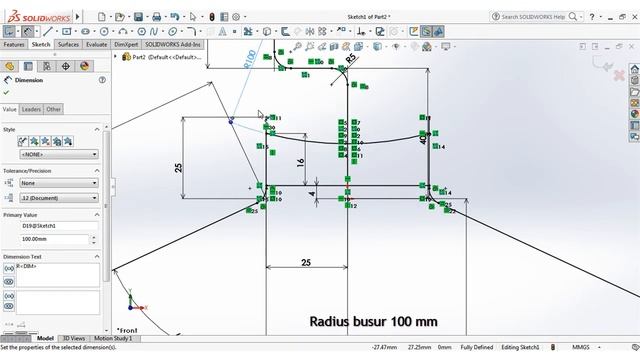The image size is (640, 360).
Task: Open the Display/Delete Relations tool
Action: point(361,31)
